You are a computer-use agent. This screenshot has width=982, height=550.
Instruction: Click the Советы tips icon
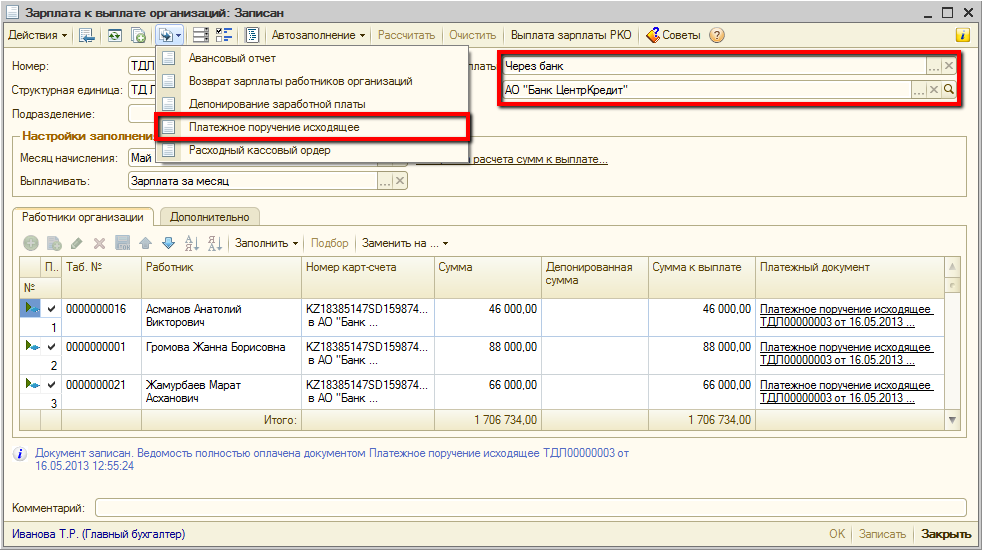coord(654,35)
